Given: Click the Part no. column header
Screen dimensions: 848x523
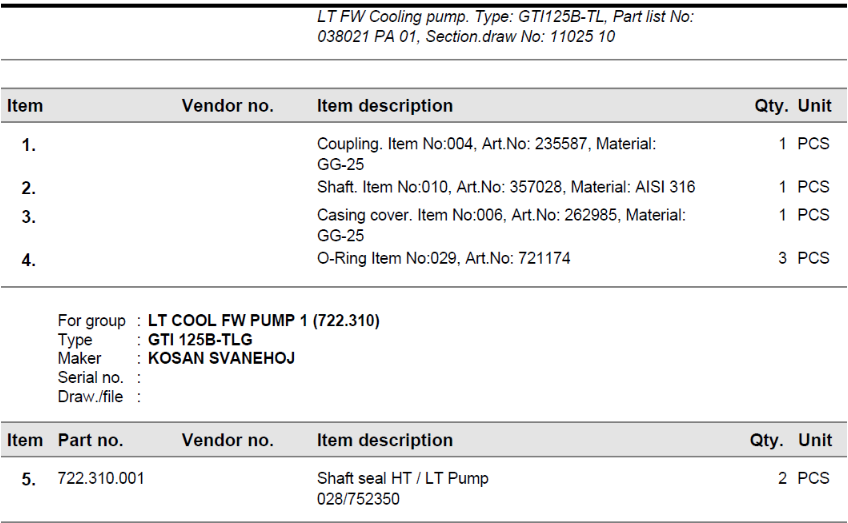Looking at the screenshot, I should pos(90,440).
